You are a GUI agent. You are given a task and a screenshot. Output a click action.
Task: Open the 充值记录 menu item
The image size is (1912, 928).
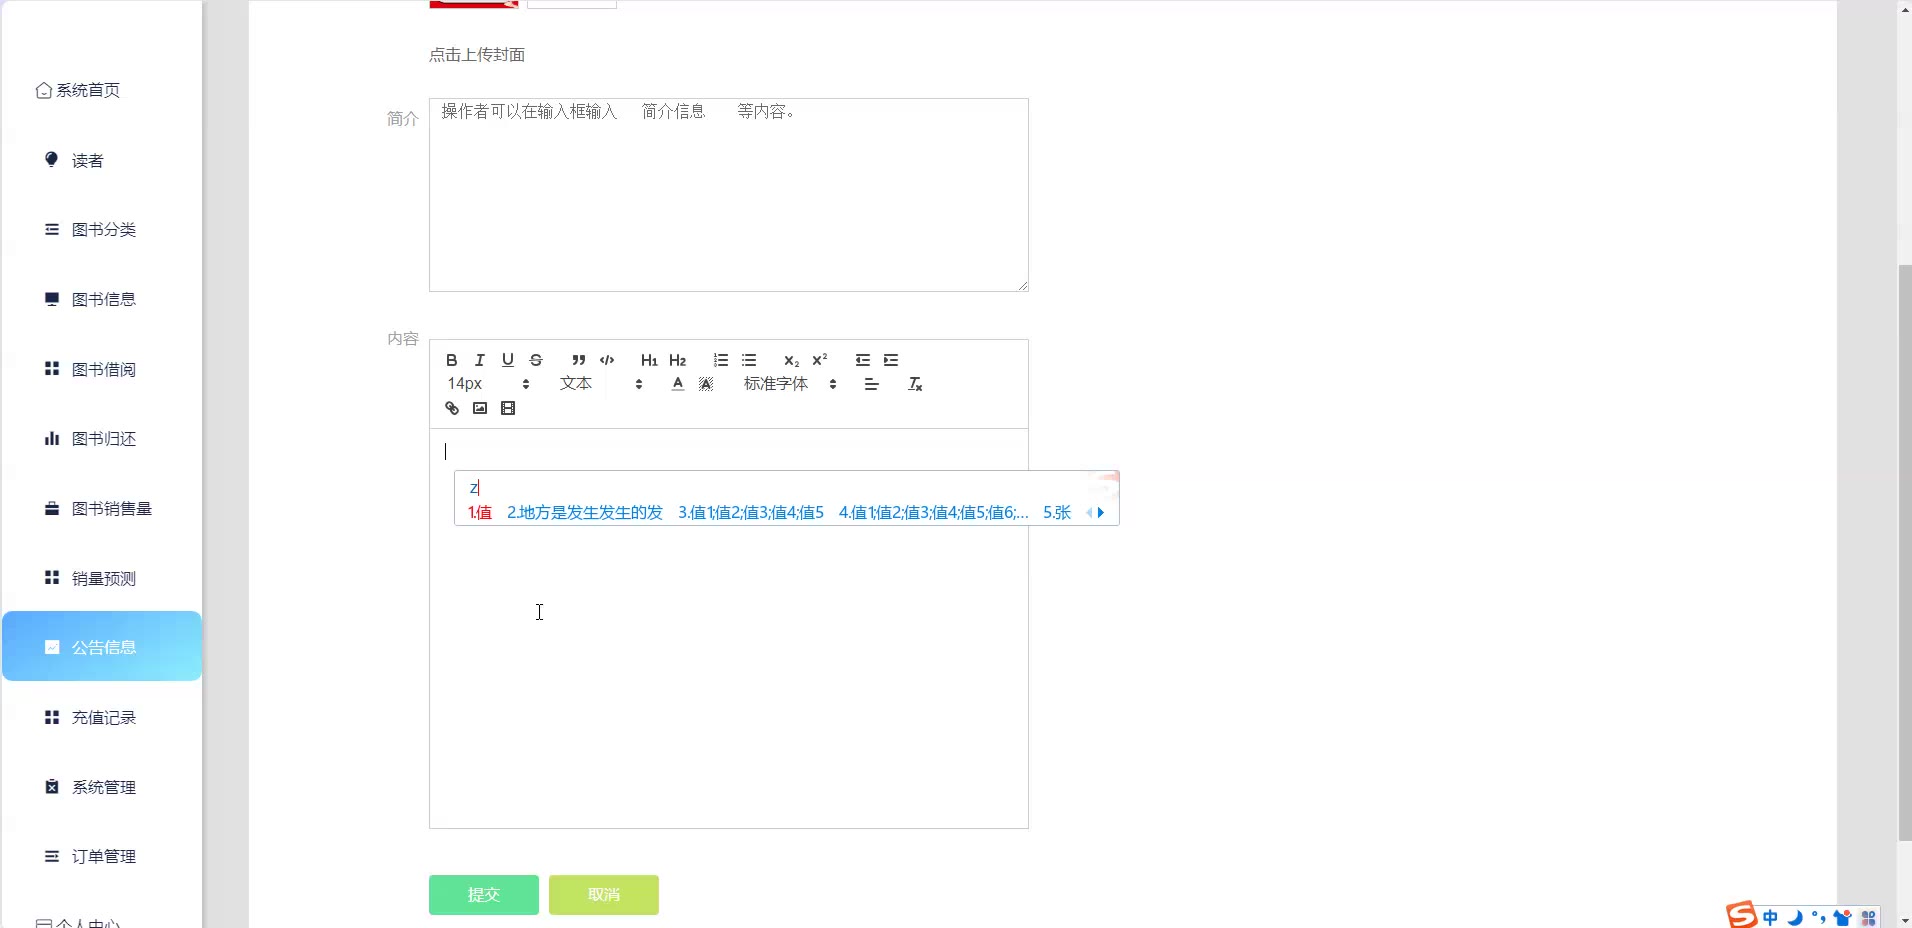102,718
